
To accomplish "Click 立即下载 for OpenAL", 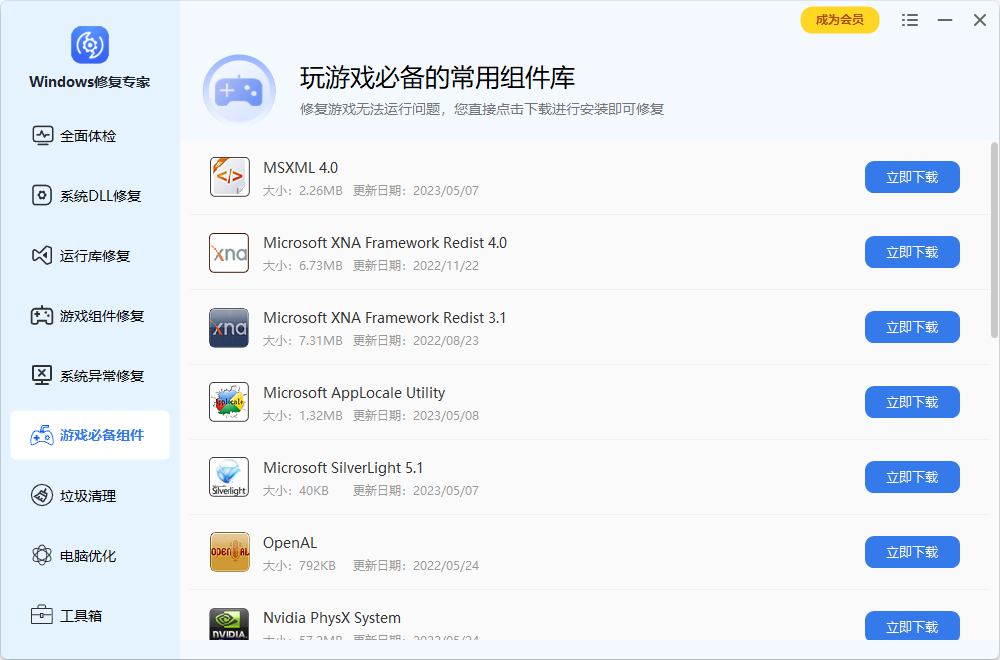I will [x=911, y=552].
